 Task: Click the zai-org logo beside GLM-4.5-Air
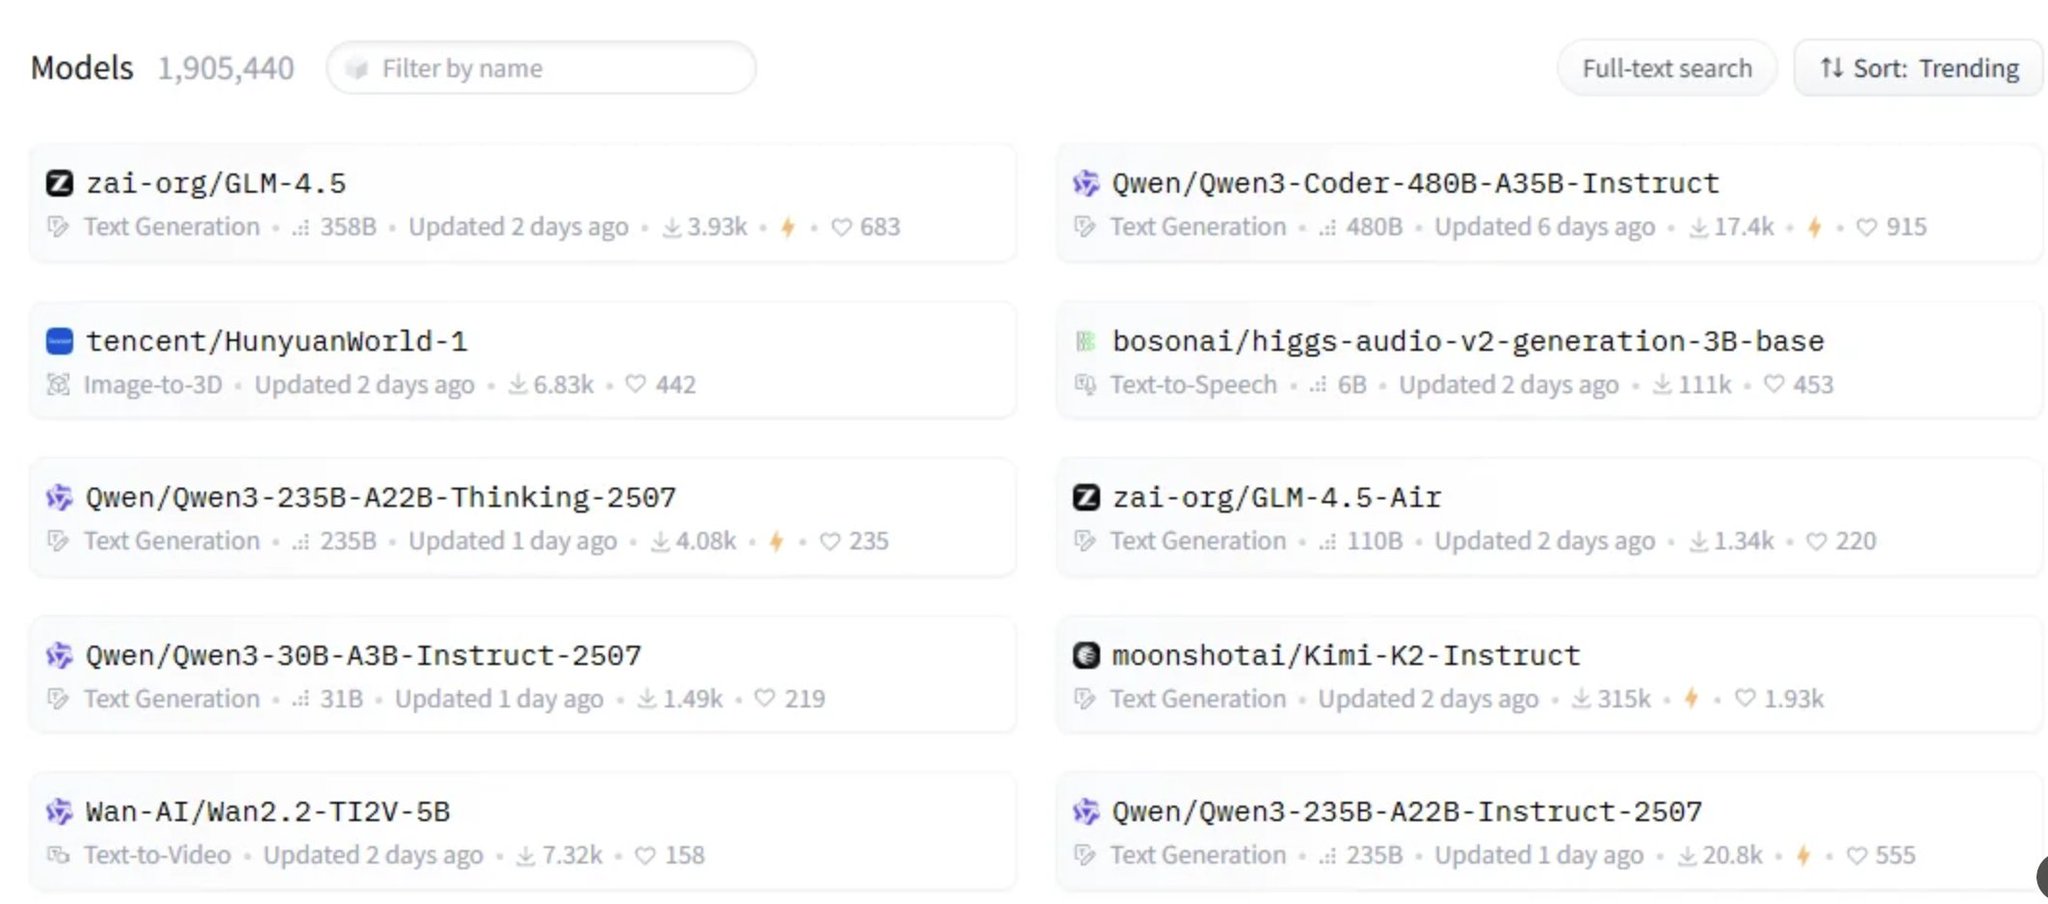coord(1086,497)
